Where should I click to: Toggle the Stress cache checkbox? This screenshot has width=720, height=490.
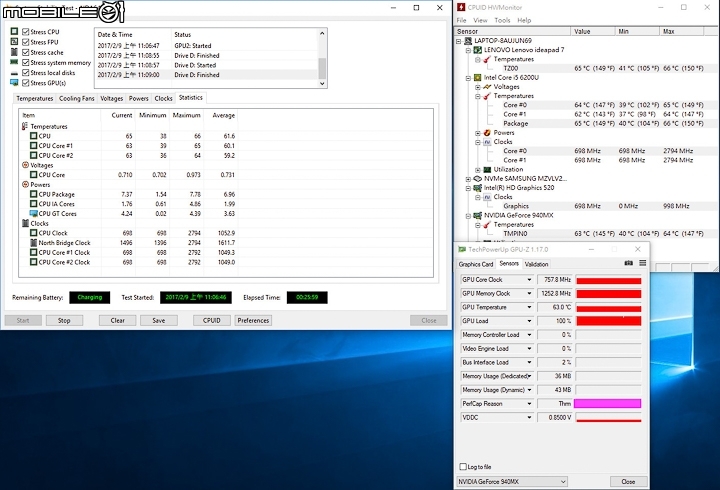coord(26,52)
